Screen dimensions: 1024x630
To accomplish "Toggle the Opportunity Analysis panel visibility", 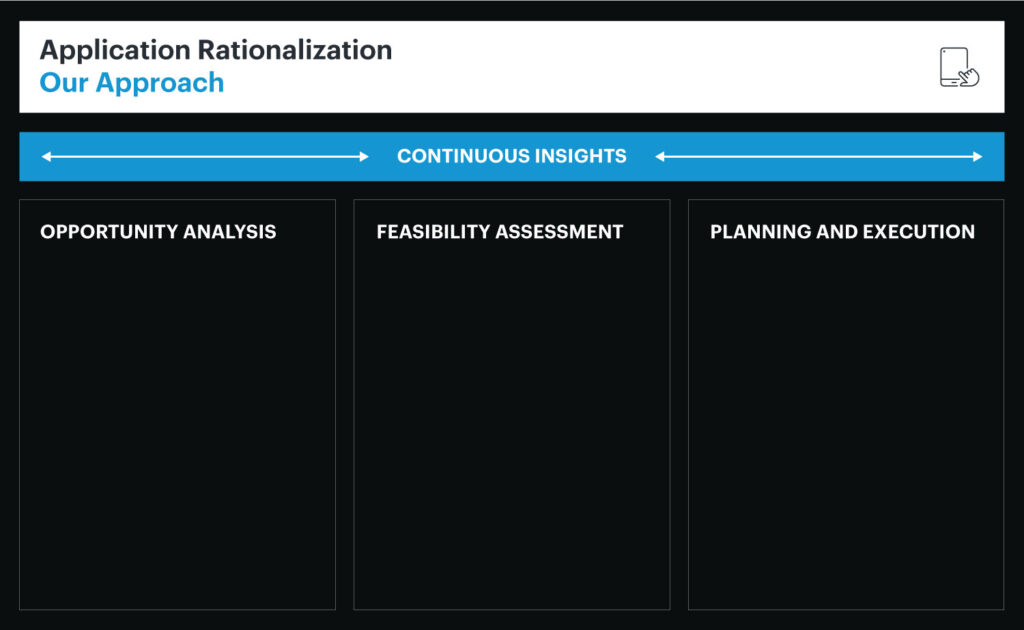I will [x=178, y=404].
